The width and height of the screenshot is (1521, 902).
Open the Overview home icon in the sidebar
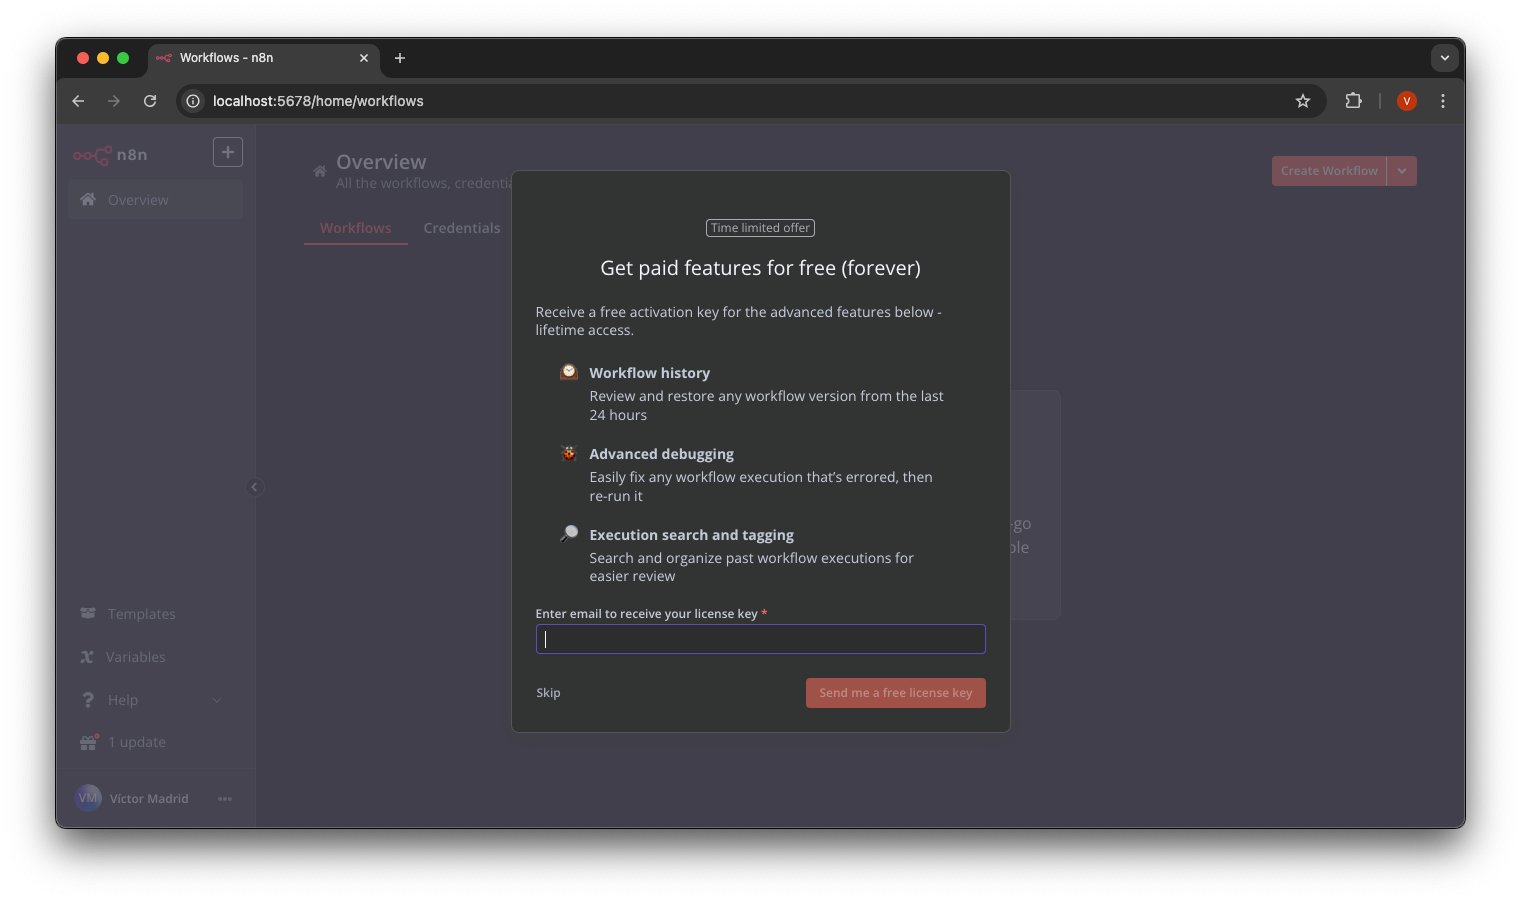pos(88,200)
